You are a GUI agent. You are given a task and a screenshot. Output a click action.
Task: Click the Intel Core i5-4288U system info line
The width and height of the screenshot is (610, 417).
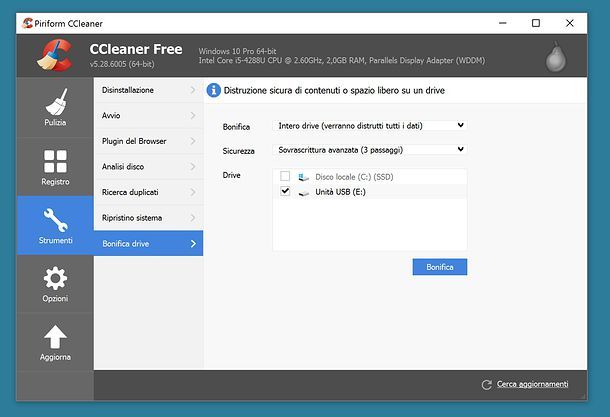click(x=342, y=60)
